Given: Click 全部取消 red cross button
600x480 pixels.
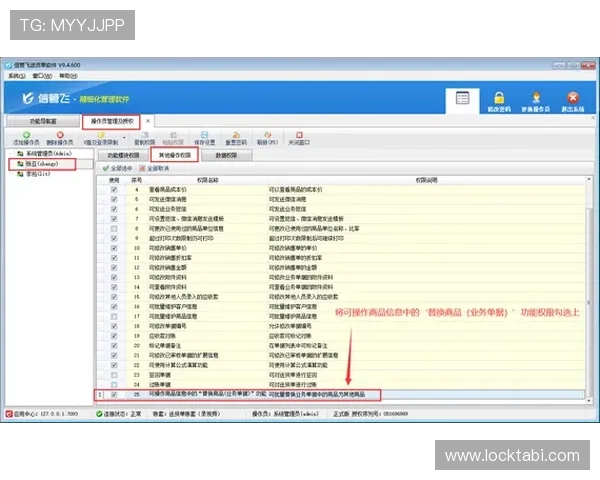Looking at the screenshot, I should coord(154,168).
